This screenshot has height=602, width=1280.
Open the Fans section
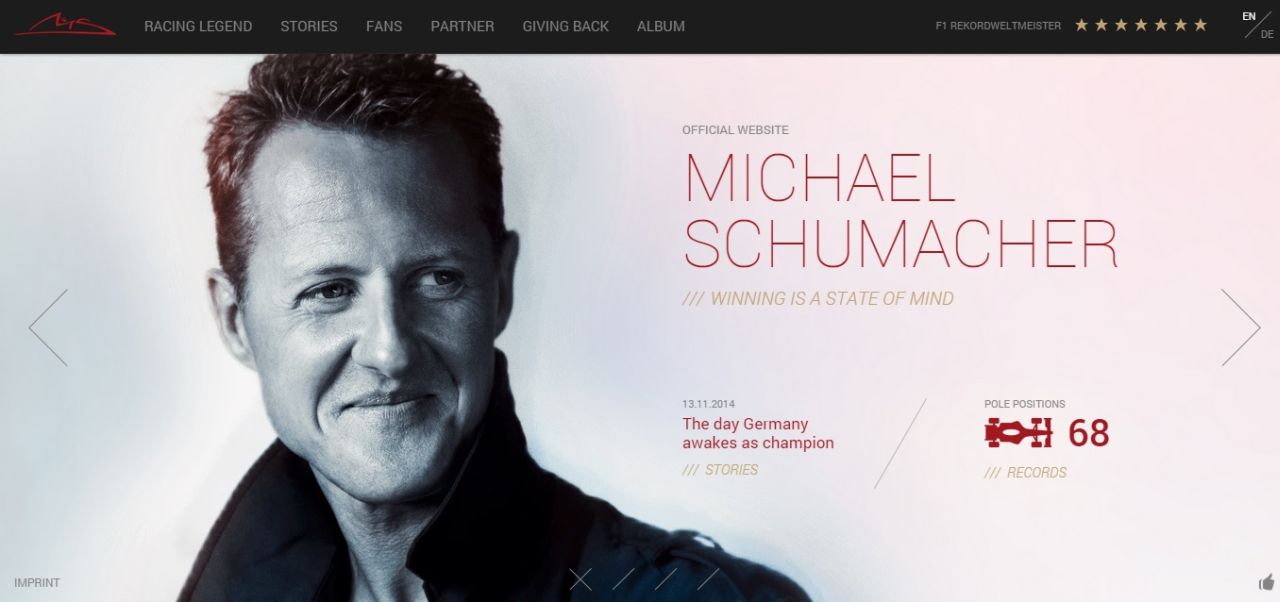coord(384,26)
